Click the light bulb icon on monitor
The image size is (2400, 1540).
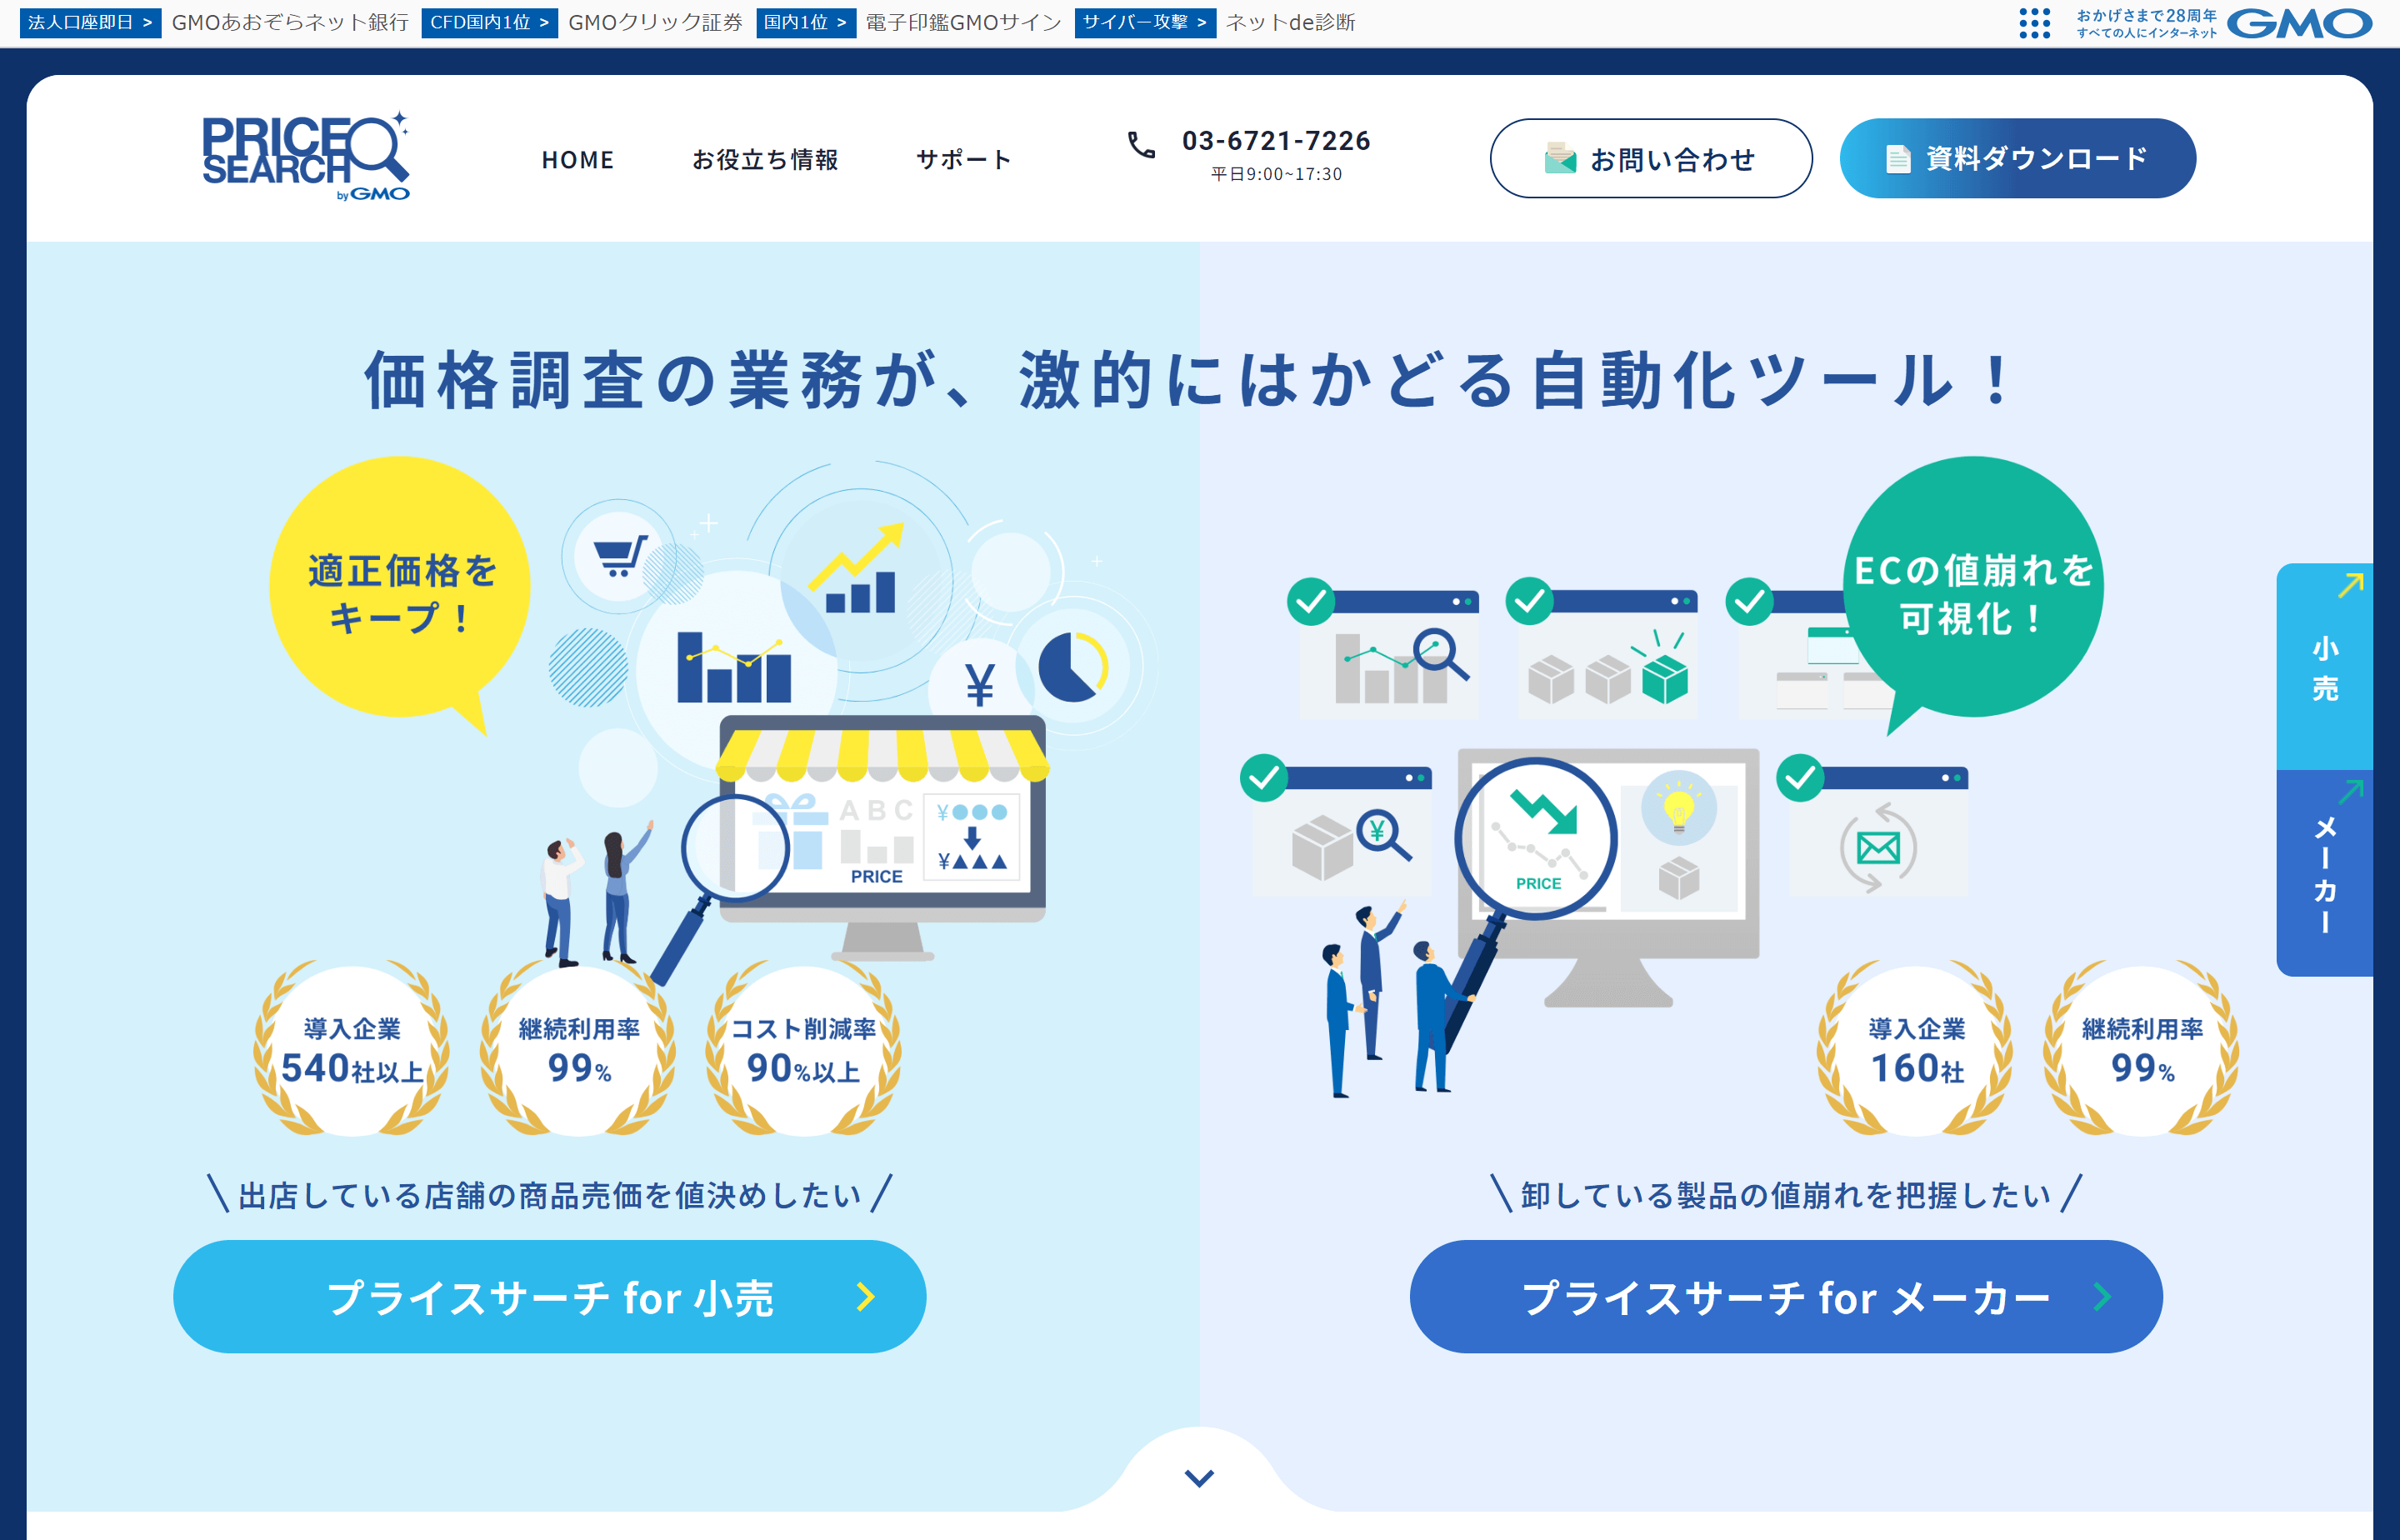point(1678,808)
